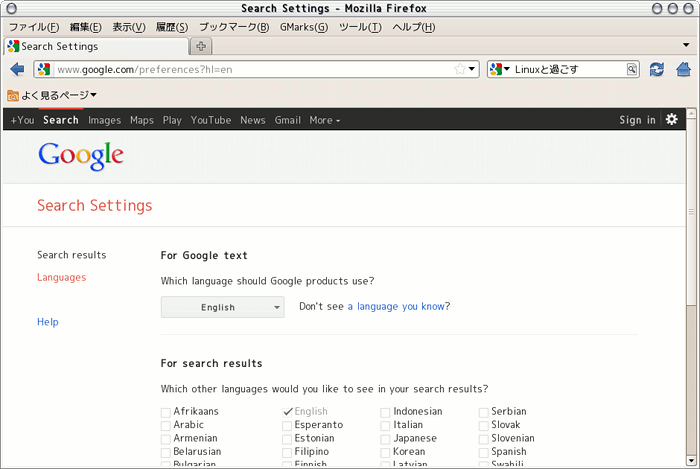Open Google settings gear icon
The height and width of the screenshot is (469, 700).
(x=672, y=119)
